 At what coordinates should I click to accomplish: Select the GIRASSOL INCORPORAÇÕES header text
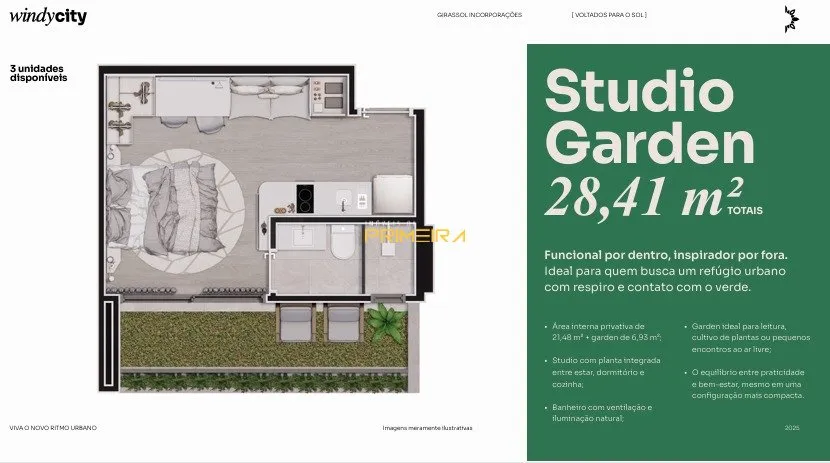480,15
